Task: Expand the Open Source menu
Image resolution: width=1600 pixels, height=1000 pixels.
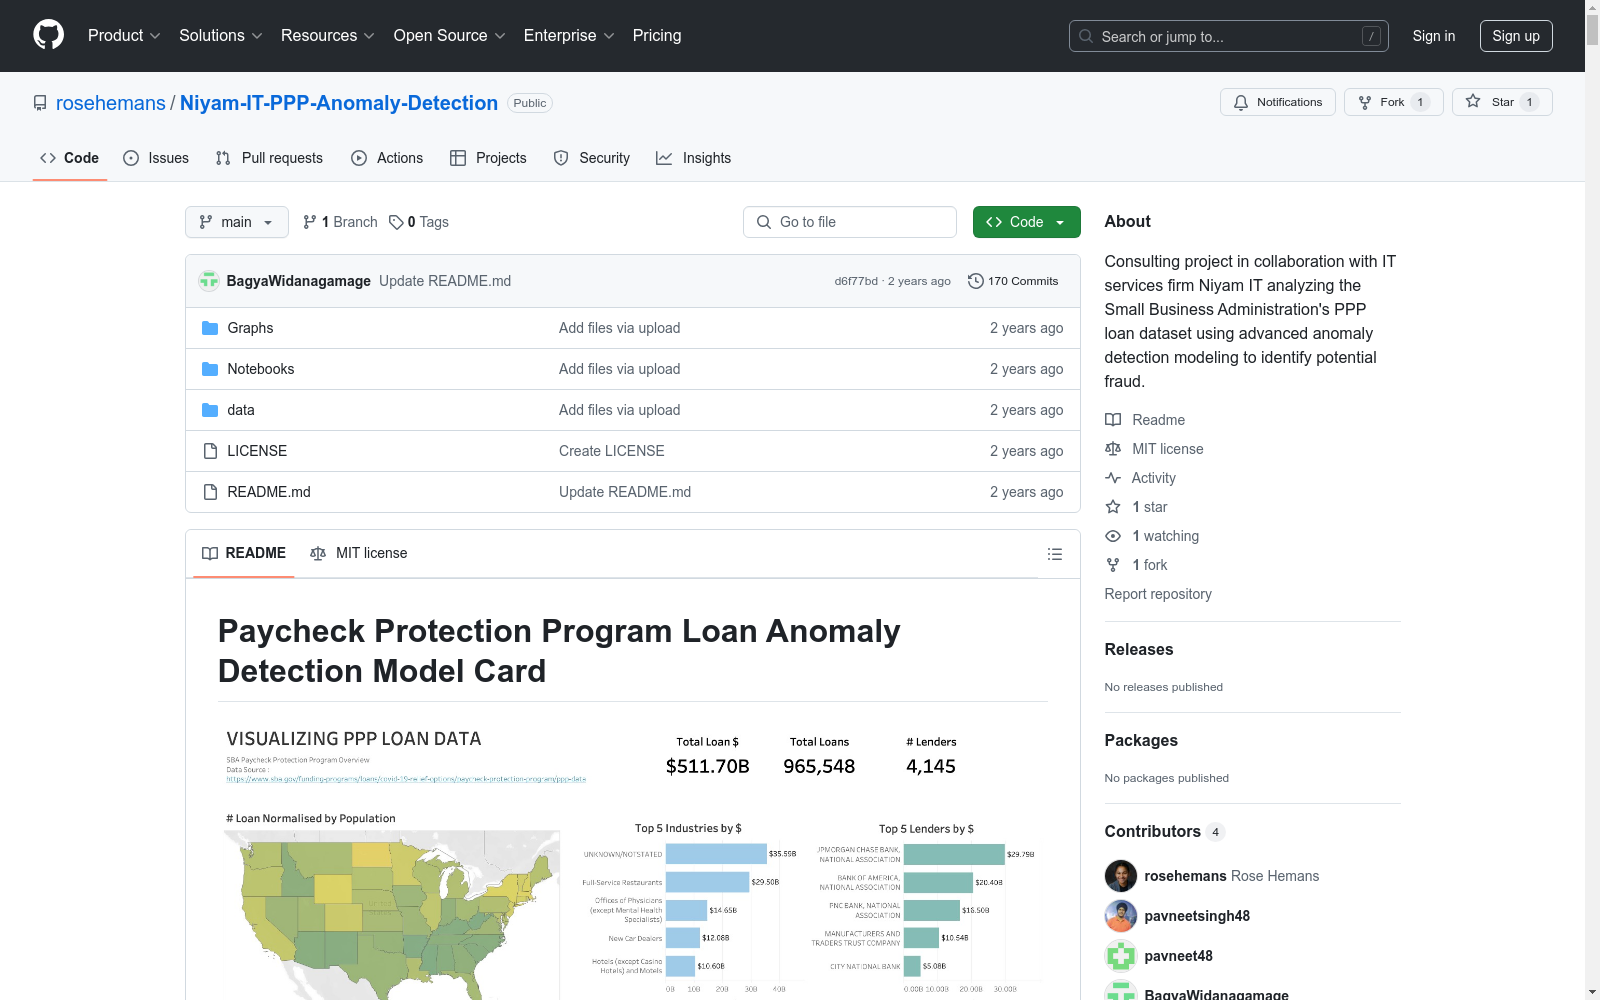Action: (x=450, y=36)
